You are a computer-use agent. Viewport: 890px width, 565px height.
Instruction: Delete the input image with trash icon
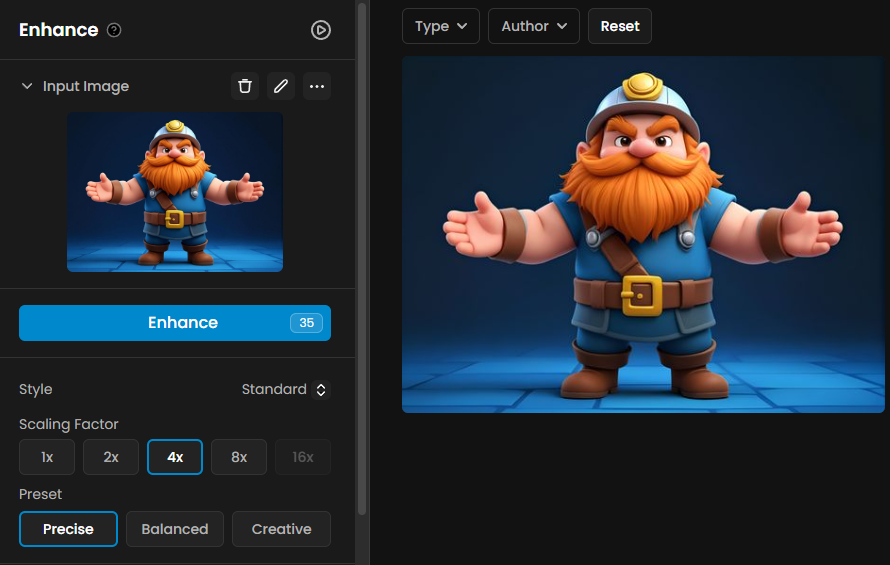(245, 86)
